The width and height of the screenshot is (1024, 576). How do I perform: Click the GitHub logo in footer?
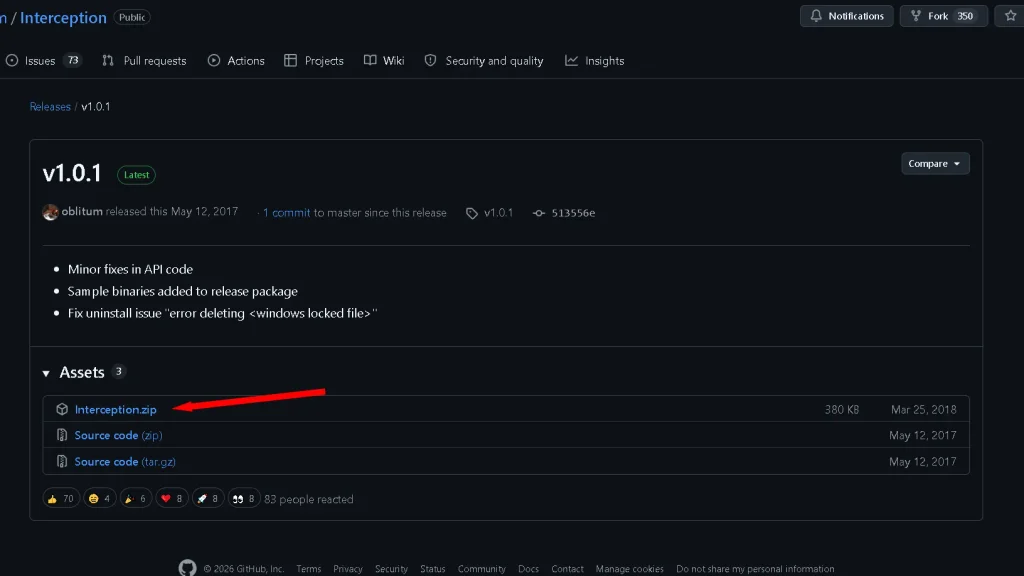coord(187,568)
